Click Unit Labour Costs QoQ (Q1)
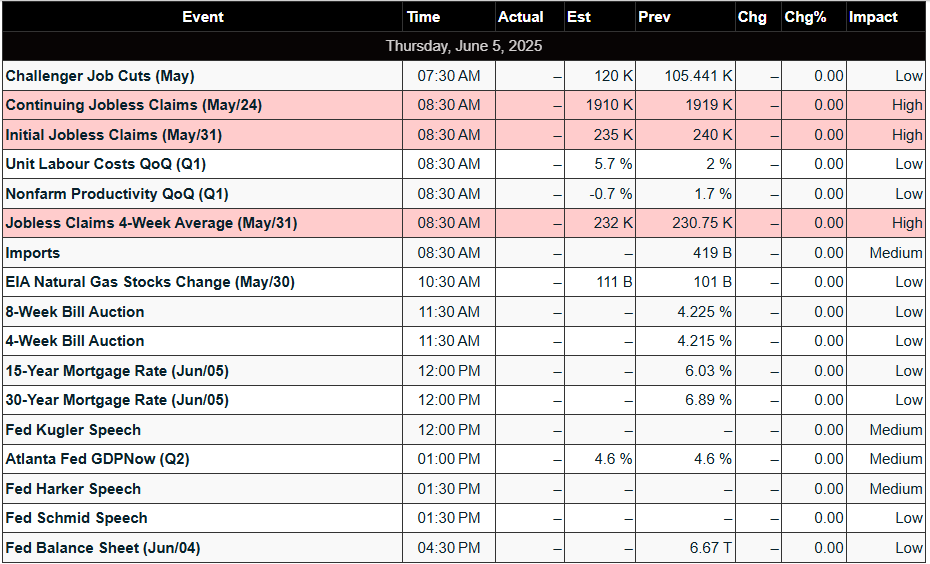930x564 pixels. pyautogui.click(x=106, y=164)
